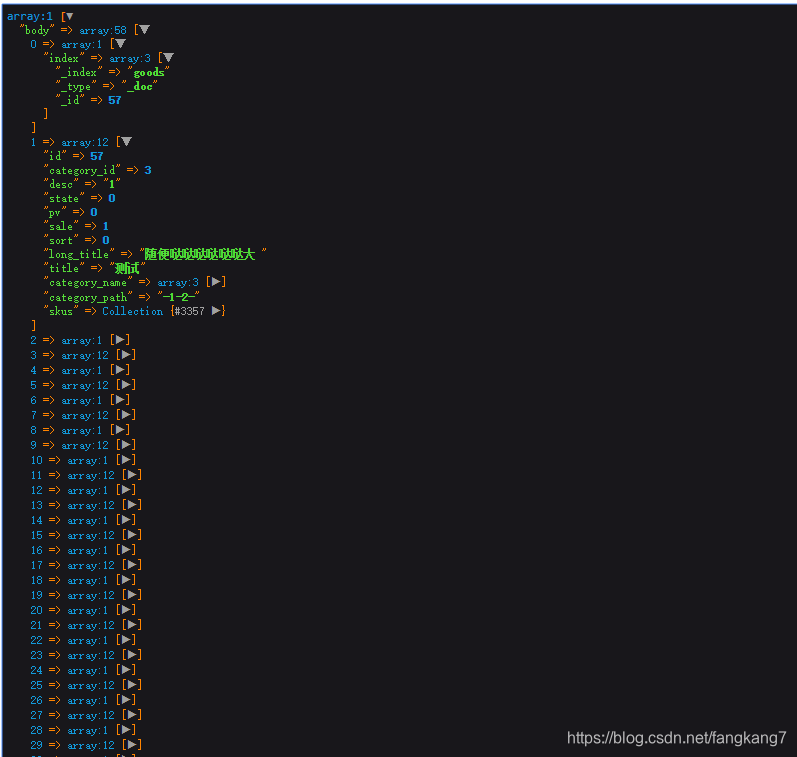Image resolution: width=797 pixels, height=757 pixels.
Task: Select the "_id" => 57 line
Action: pyautogui.click(x=88, y=100)
